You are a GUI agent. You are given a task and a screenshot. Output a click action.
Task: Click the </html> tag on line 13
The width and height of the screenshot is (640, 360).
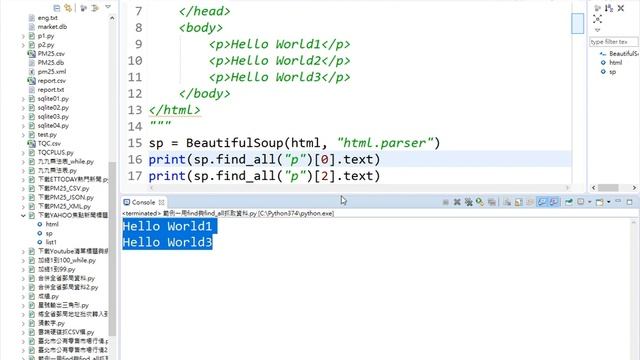click(x=175, y=110)
